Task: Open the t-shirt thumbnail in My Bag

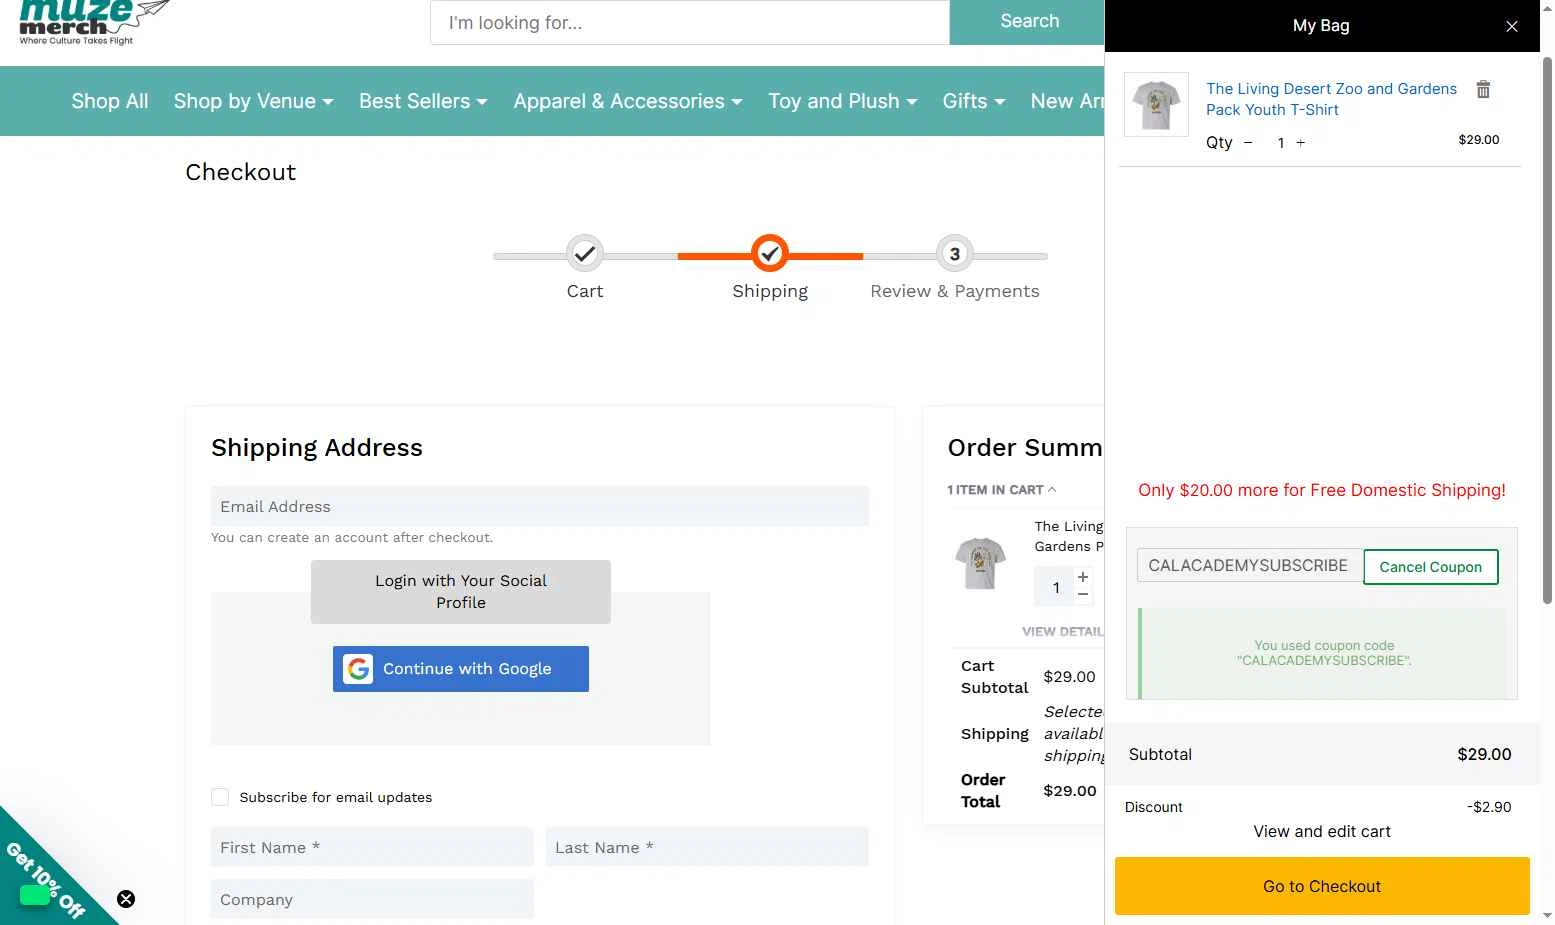Action: [x=1156, y=104]
